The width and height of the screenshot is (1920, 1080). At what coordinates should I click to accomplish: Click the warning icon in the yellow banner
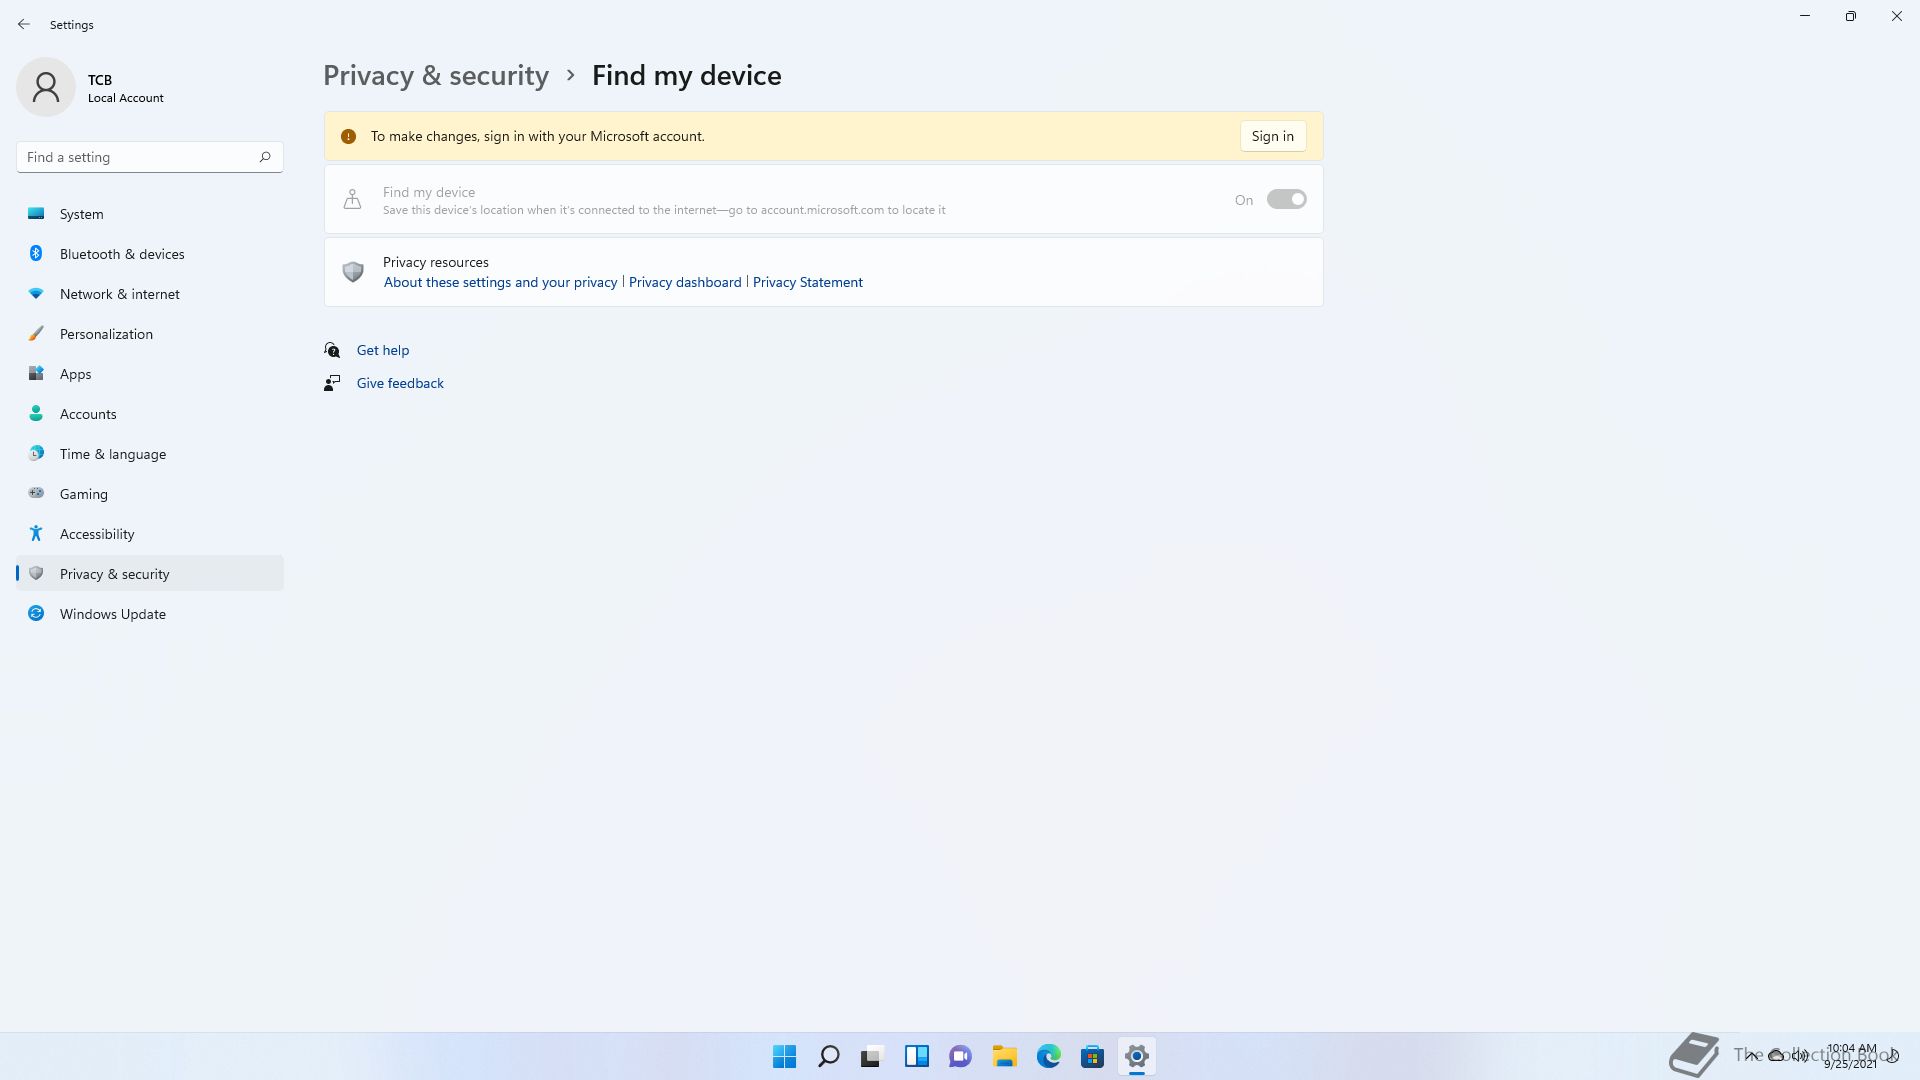click(348, 136)
